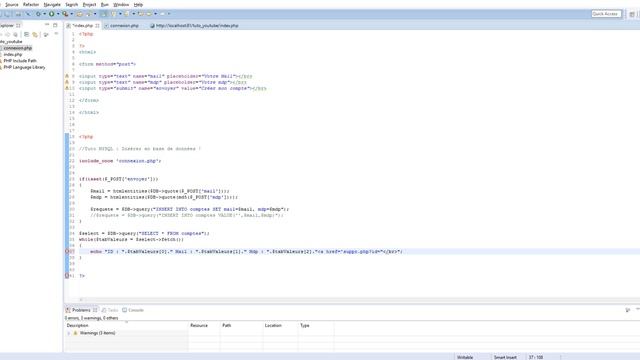This screenshot has height=360, width=640.
Task: Sort by the Location column header
Action: (280, 325)
